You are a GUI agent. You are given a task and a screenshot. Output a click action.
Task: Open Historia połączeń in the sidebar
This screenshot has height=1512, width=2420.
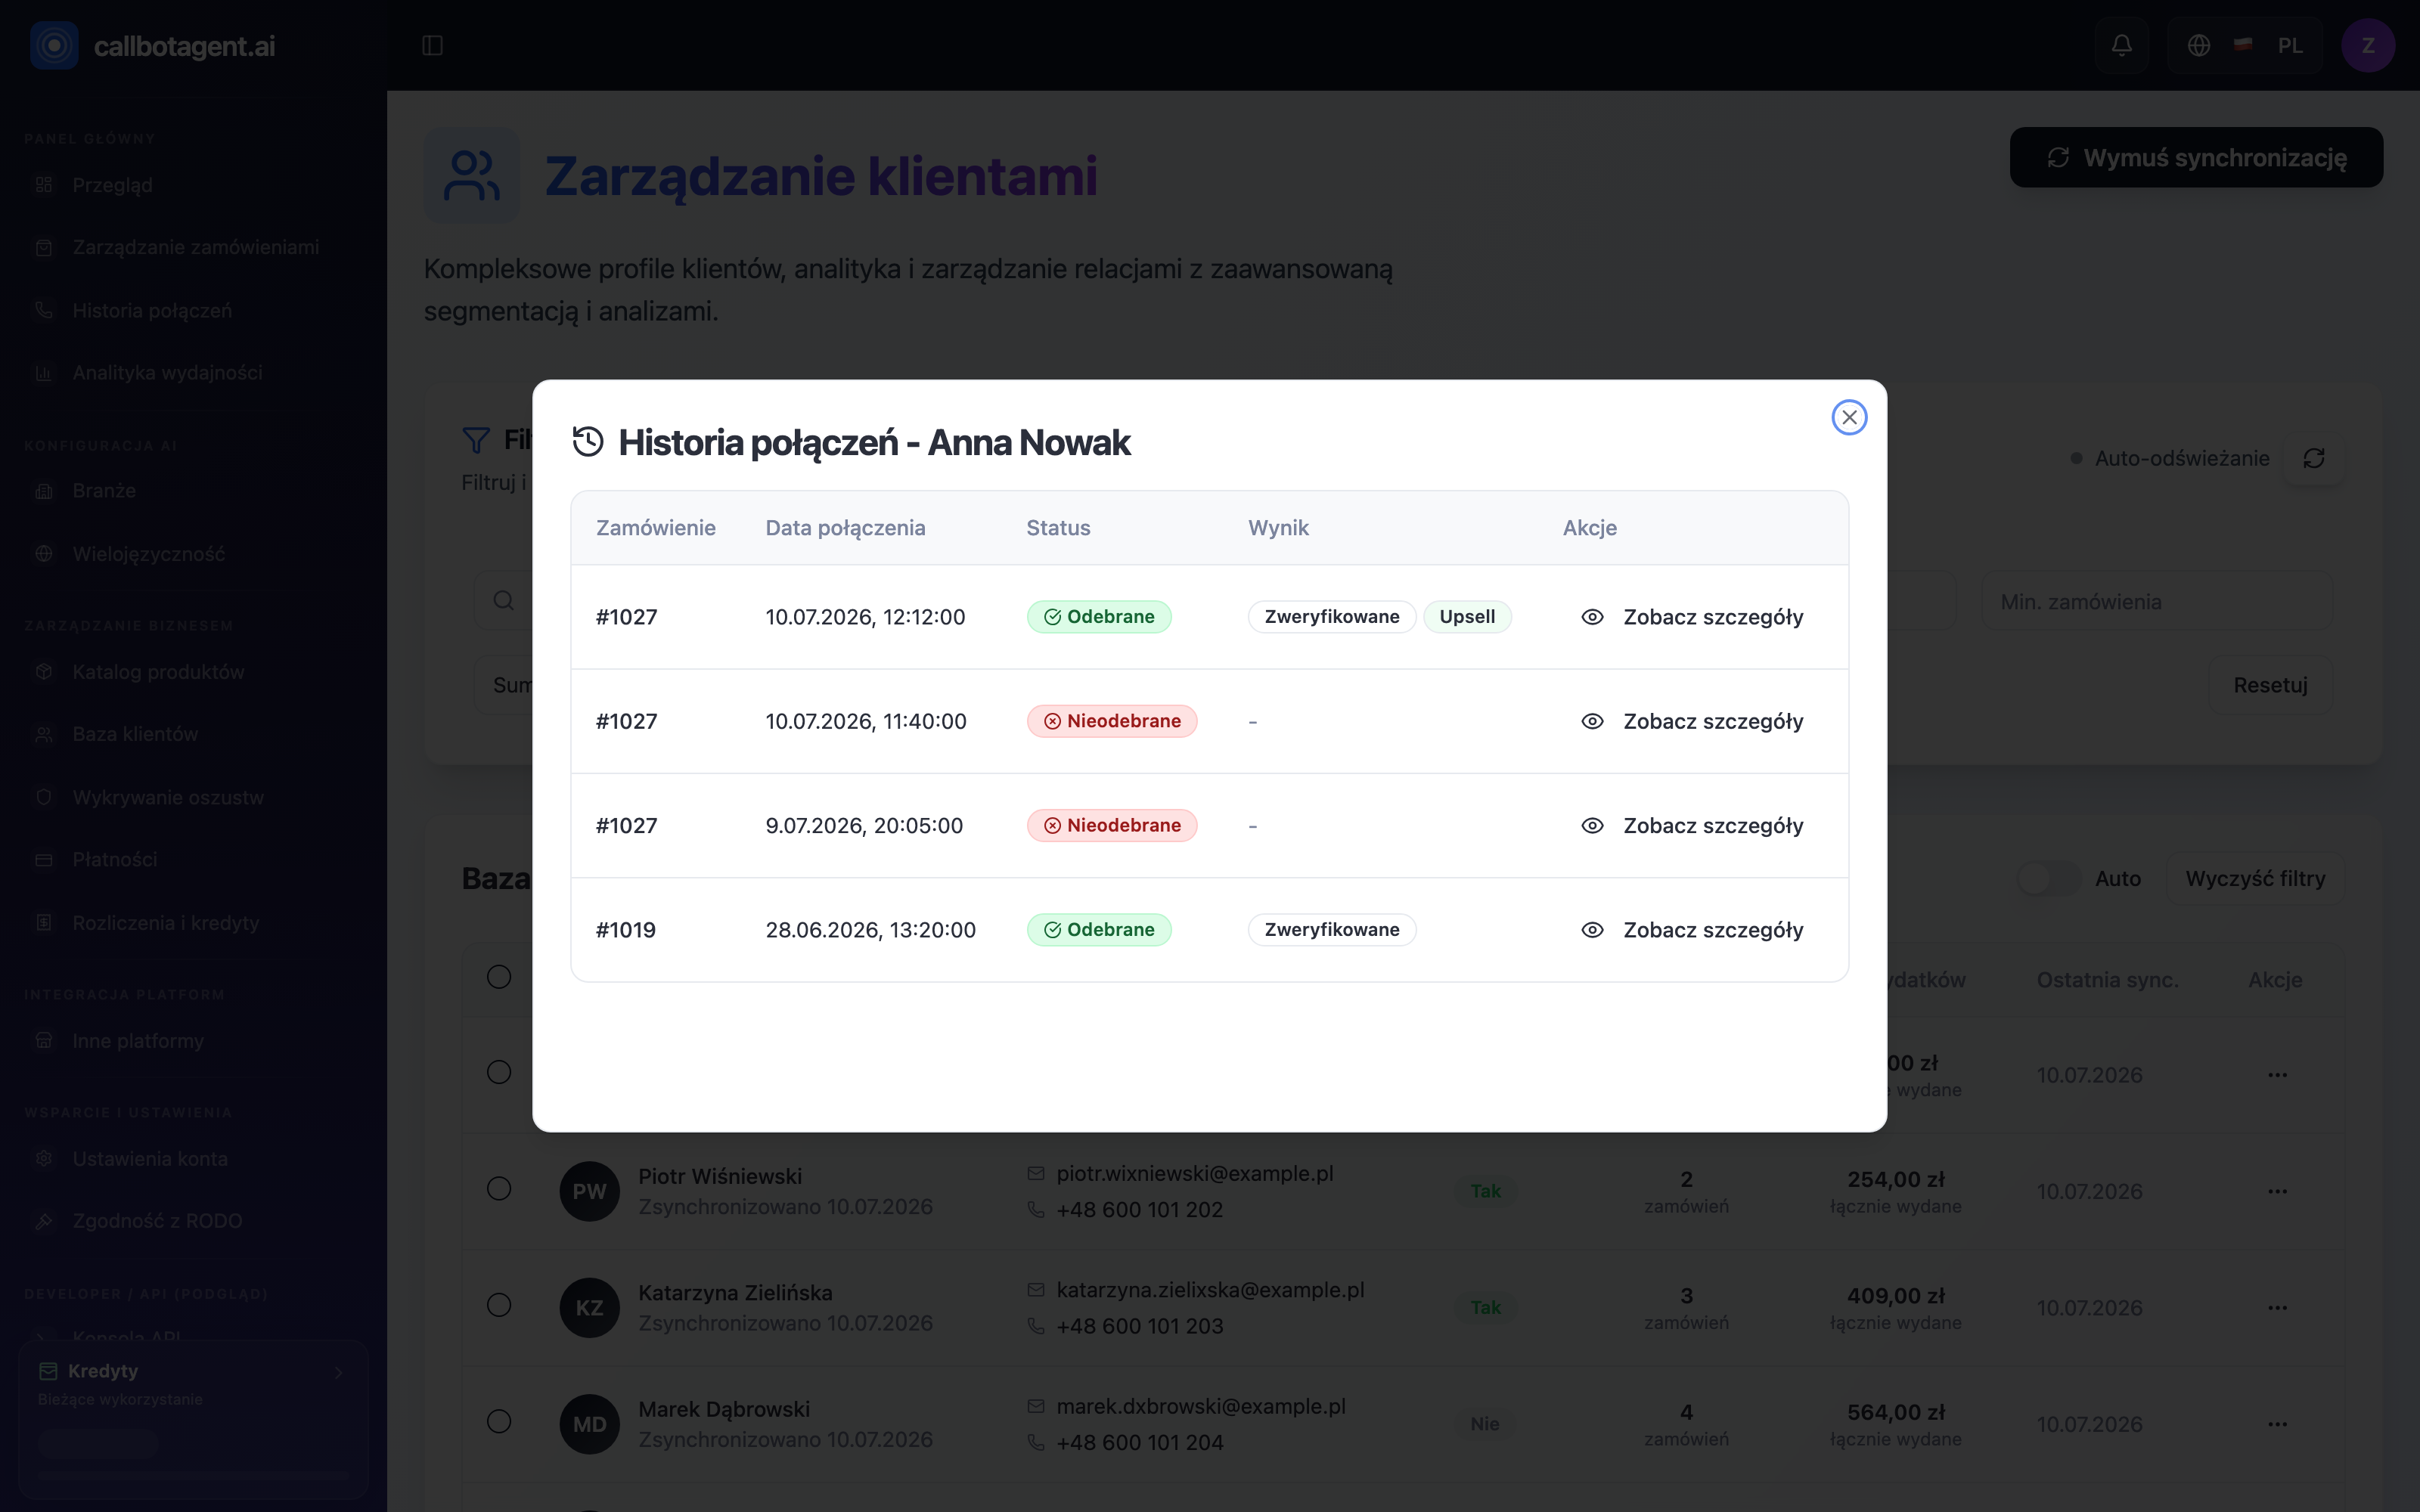pos(193,310)
